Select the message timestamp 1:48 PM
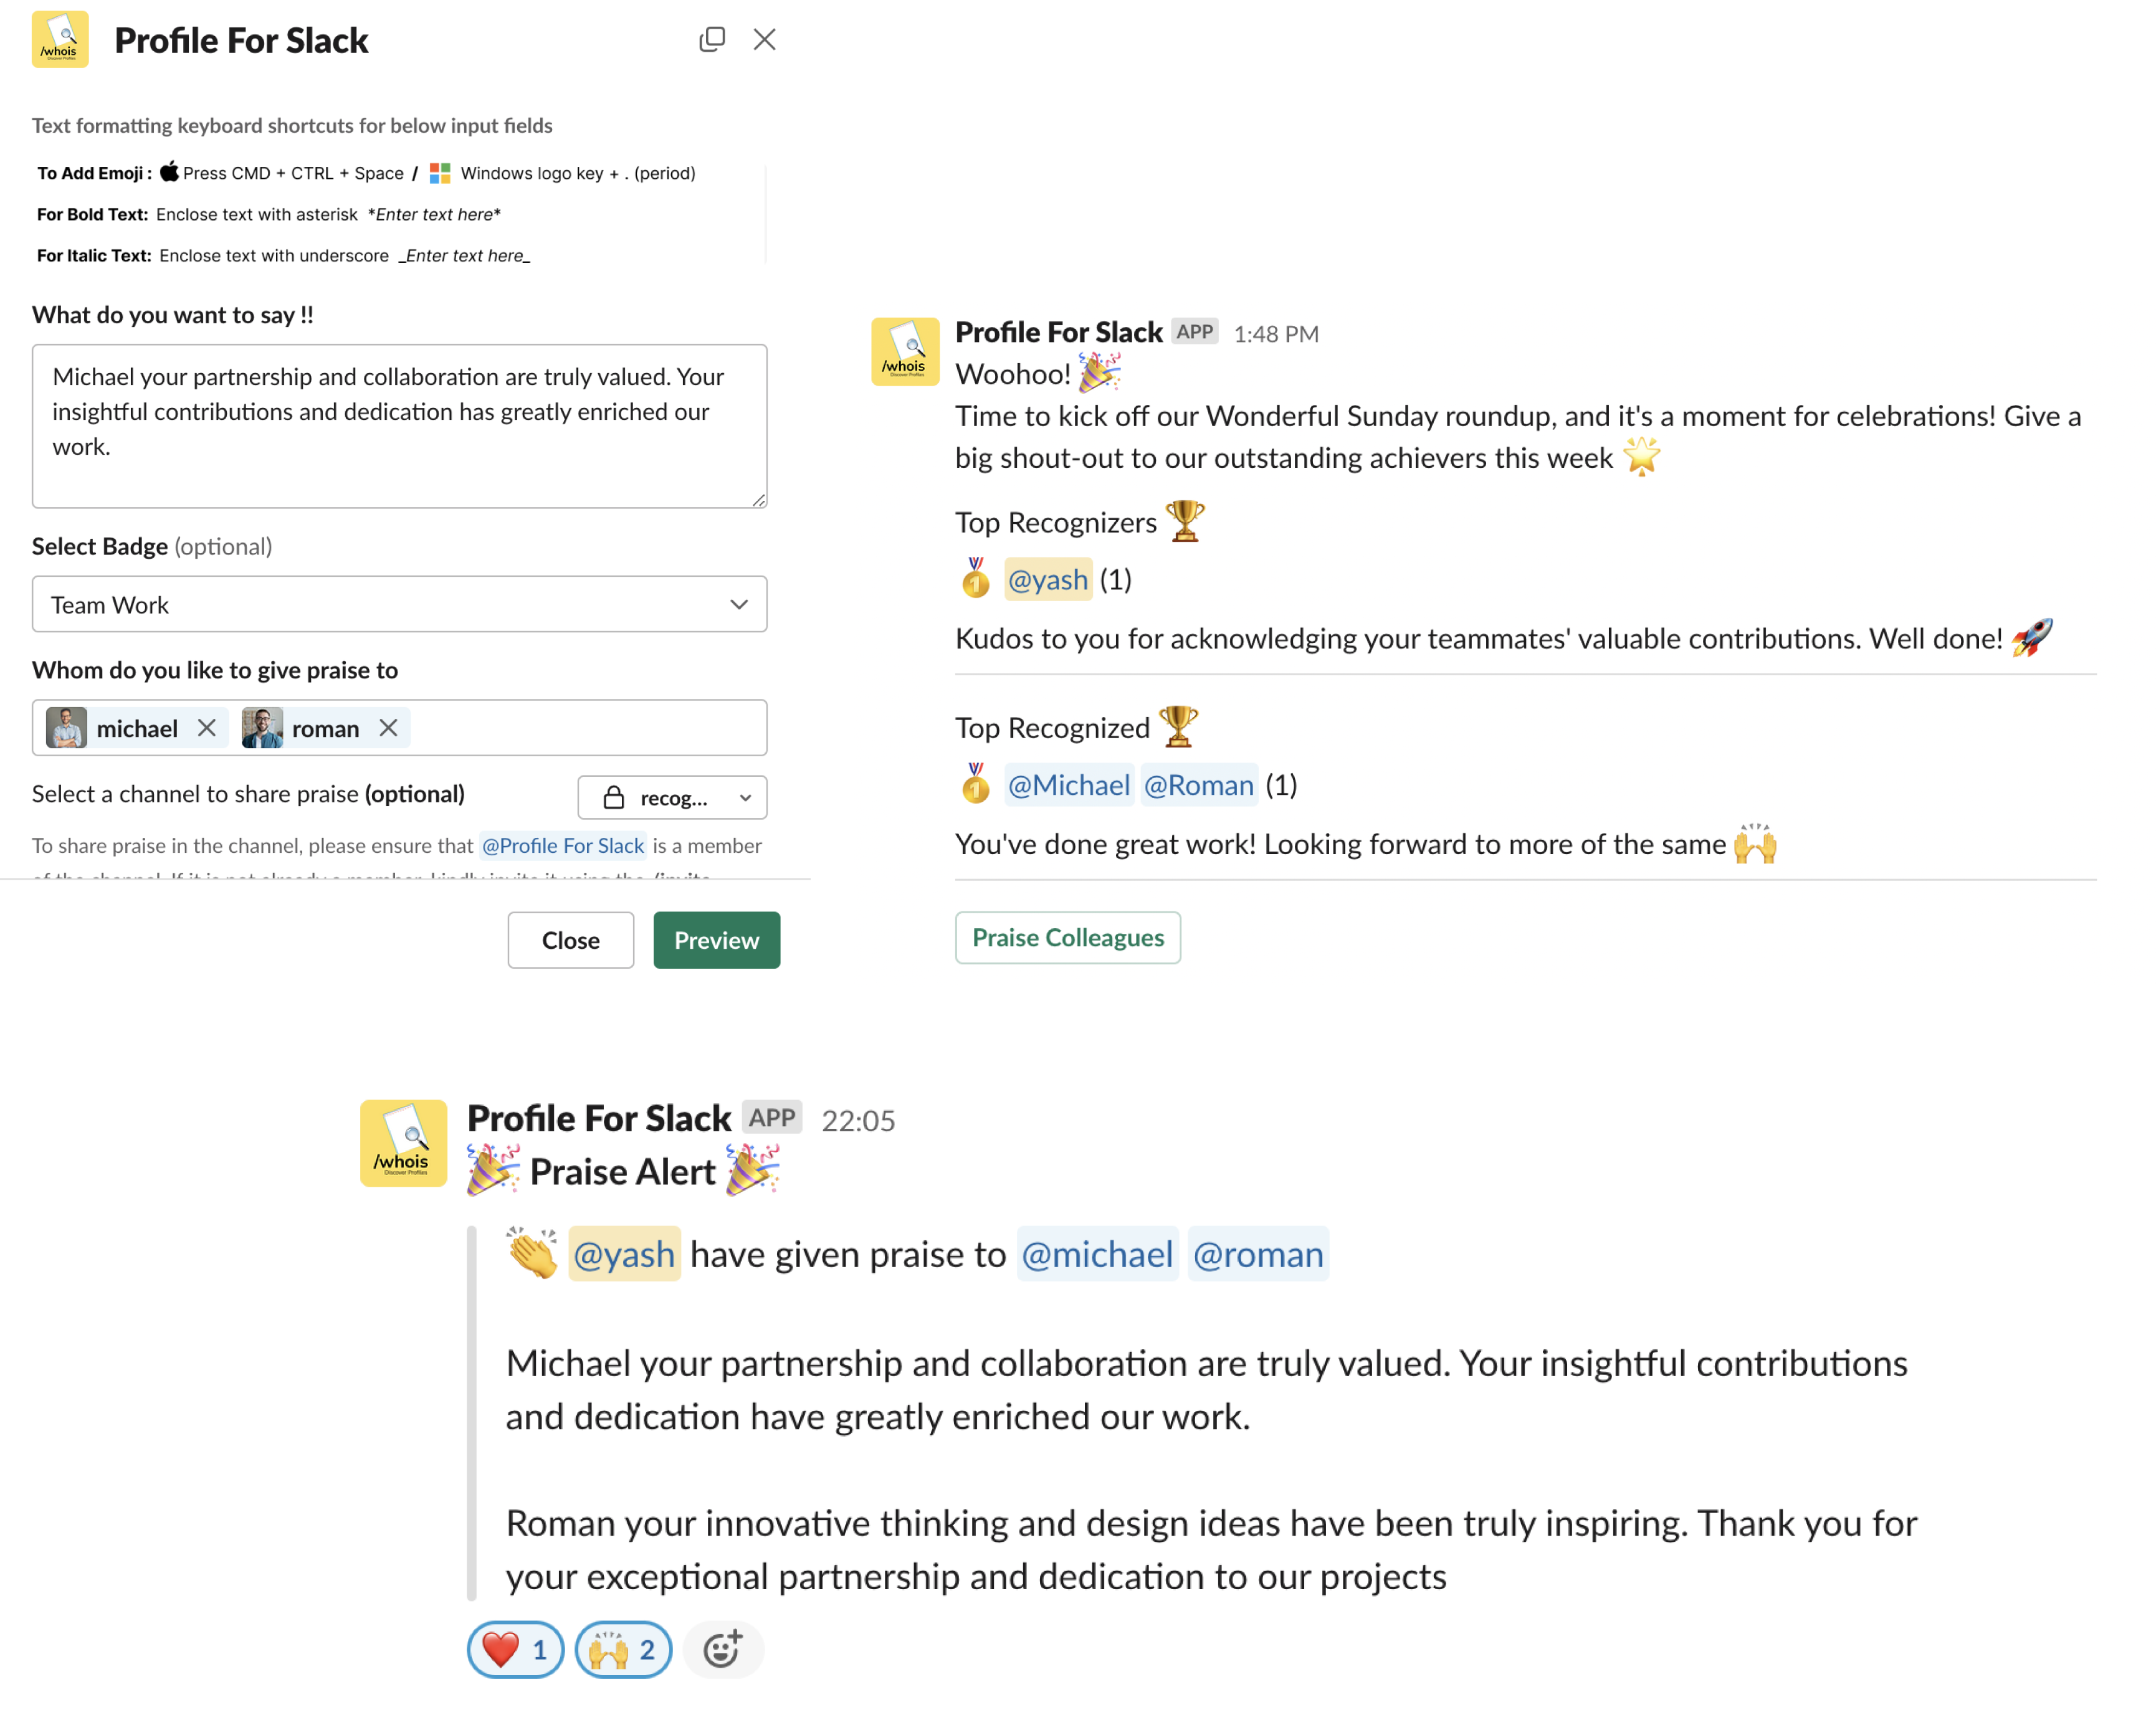The height and width of the screenshot is (1720, 2156). pyautogui.click(x=1277, y=333)
